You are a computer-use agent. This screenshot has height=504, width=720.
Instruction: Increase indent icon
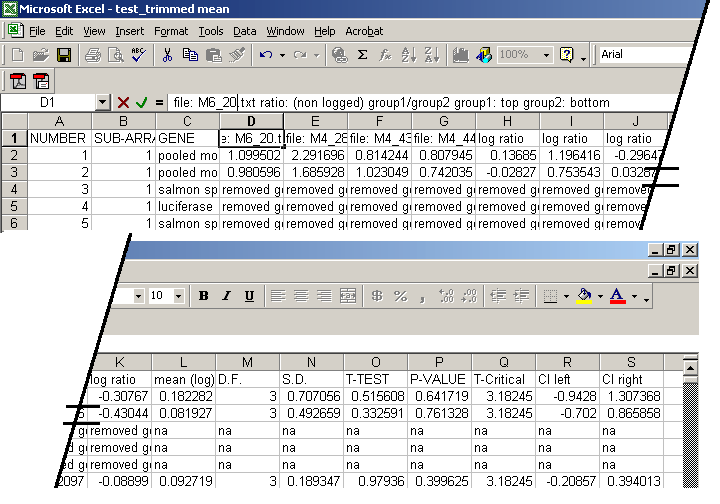[521, 296]
